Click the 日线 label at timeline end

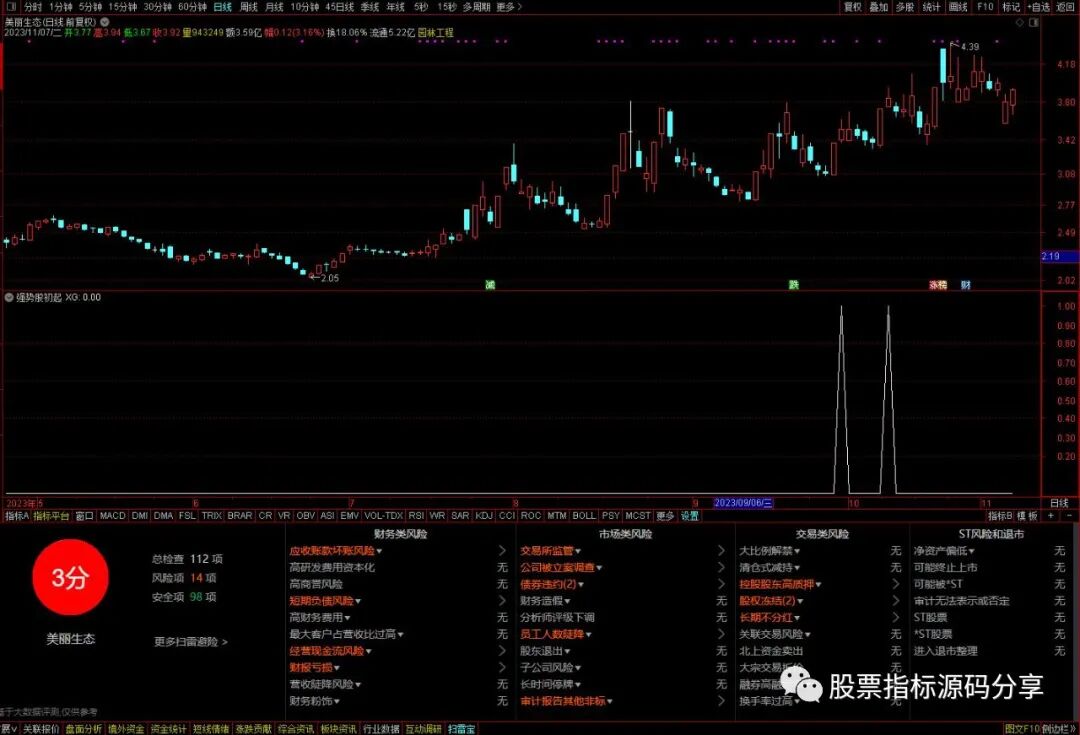pyautogui.click(x=1059, y=503)
